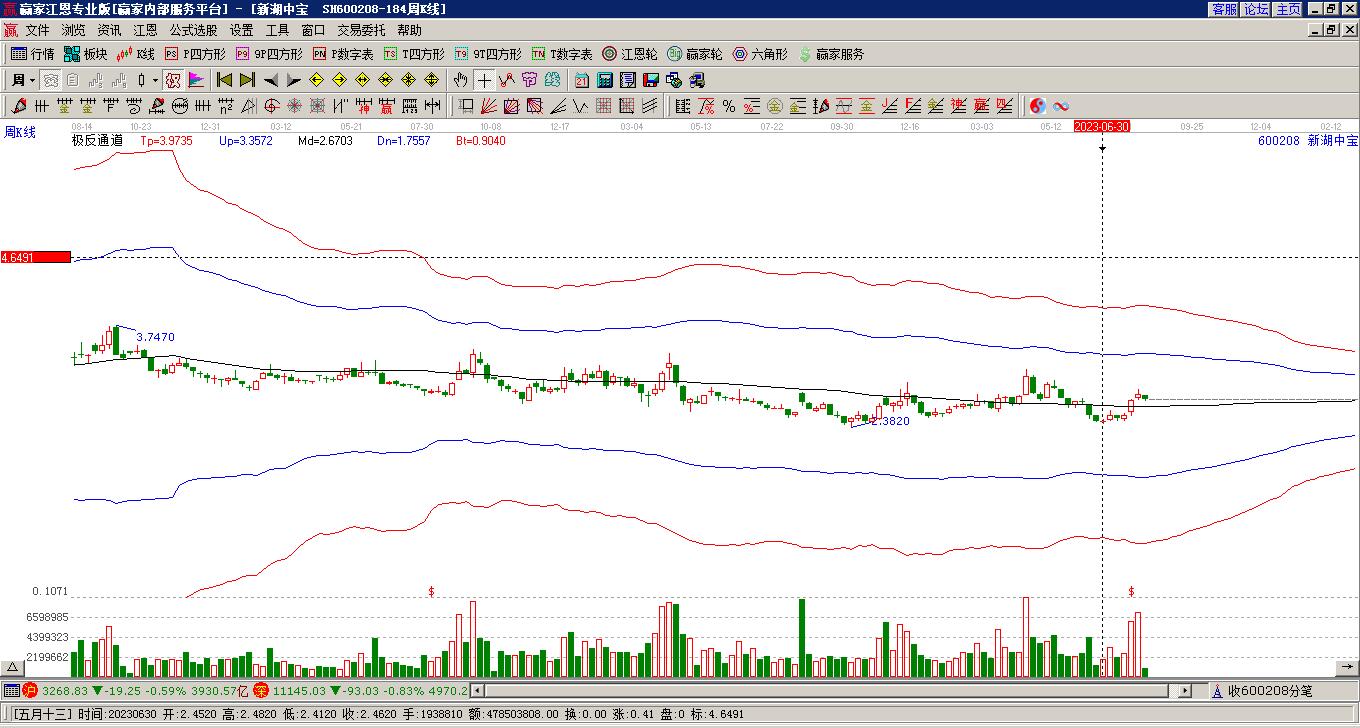This screenshot has width=1360, height=728.
Task: Click the calendar date icon
Action: [582, 80]
